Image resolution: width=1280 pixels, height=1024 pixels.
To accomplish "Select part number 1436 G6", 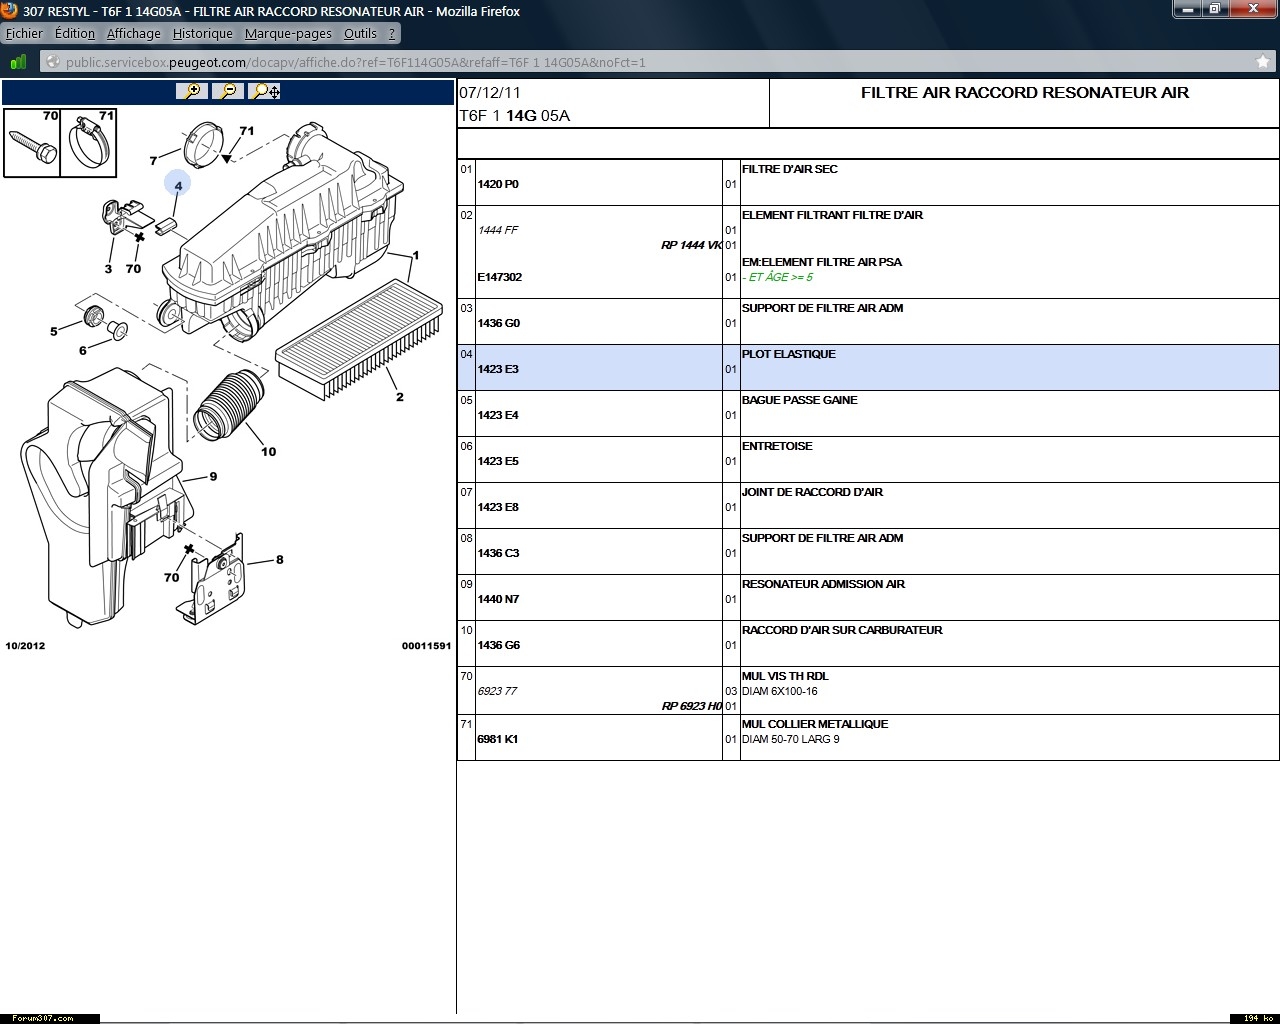I will (499, 645).
